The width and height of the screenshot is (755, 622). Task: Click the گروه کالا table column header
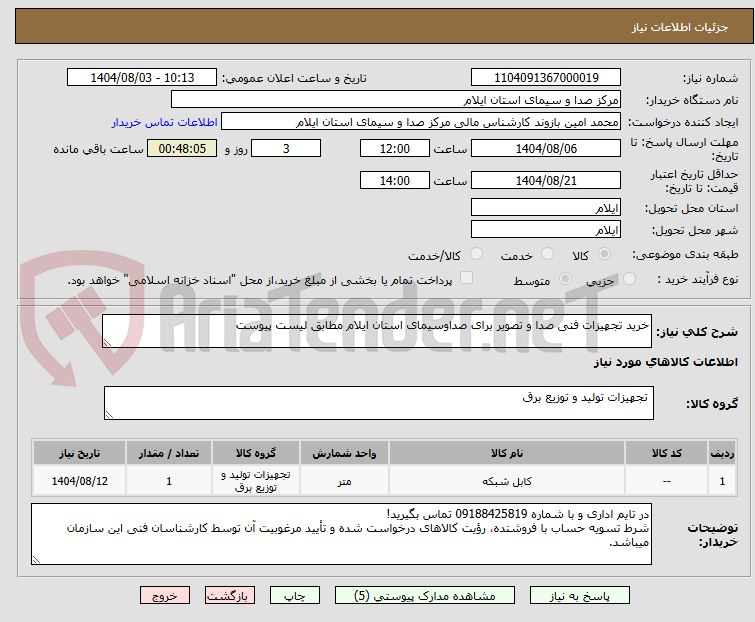click(256, 453)
